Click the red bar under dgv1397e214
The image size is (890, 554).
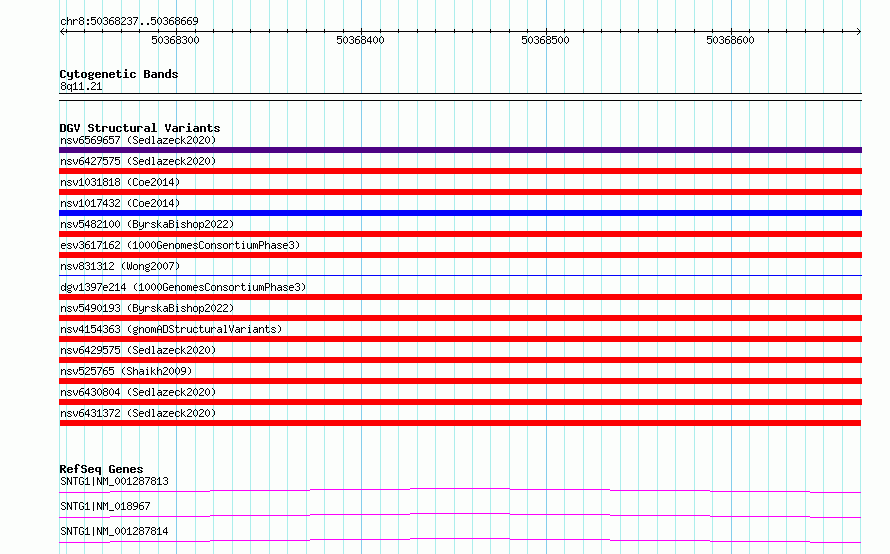[x=460, y=297]
